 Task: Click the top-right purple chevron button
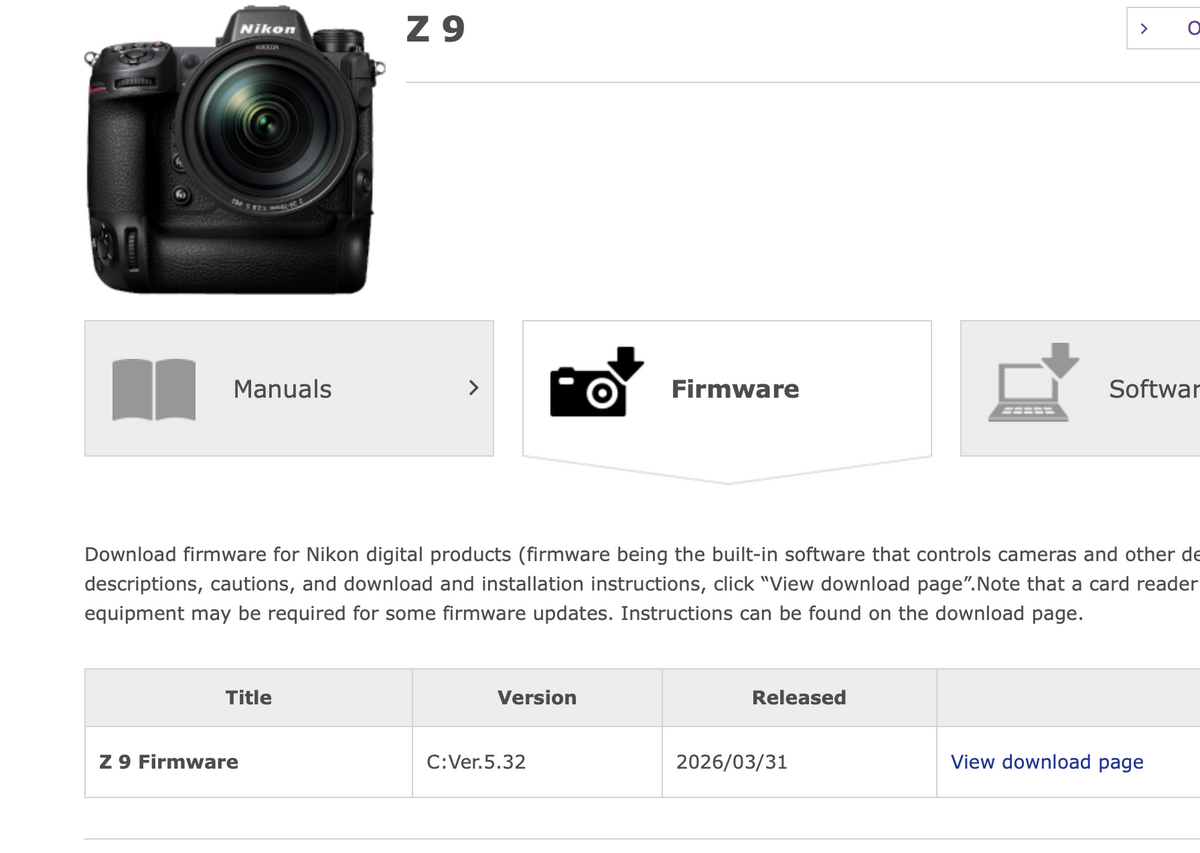pos(1144,29)
